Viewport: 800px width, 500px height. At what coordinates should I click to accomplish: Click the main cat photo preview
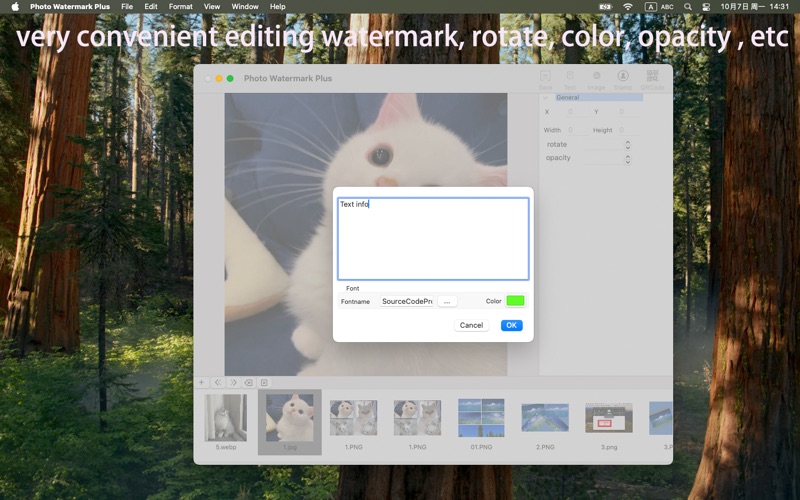point(366,234)
